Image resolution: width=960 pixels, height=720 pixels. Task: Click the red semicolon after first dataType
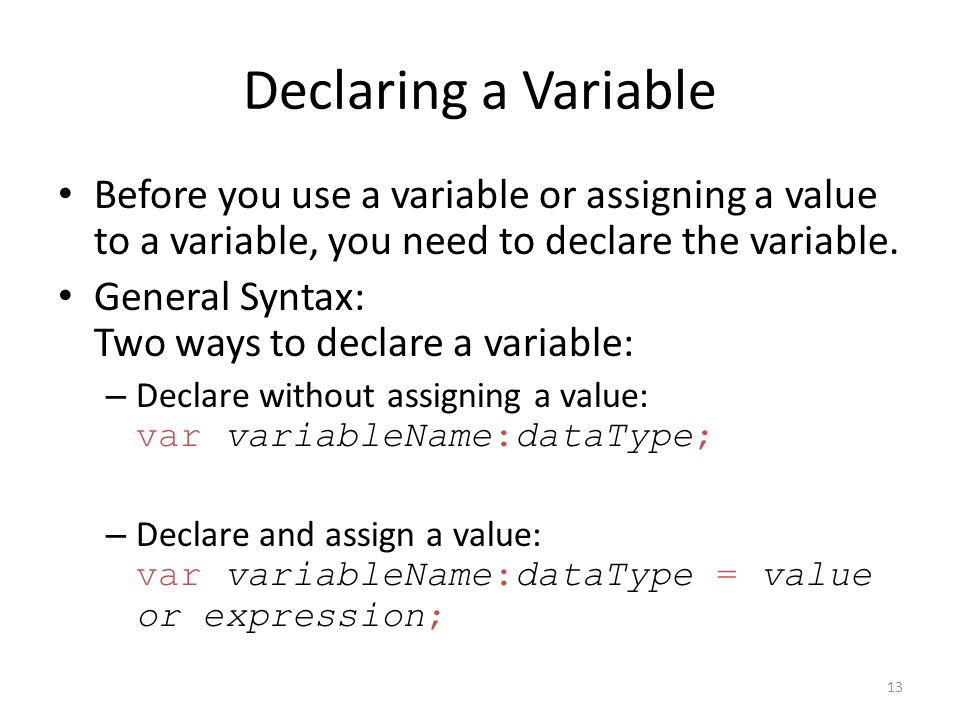click(703, 440)
